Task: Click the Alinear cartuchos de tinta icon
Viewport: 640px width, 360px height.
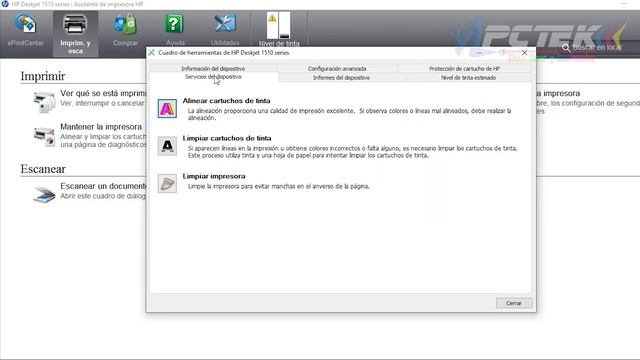Action: click(x=167, y=109)
